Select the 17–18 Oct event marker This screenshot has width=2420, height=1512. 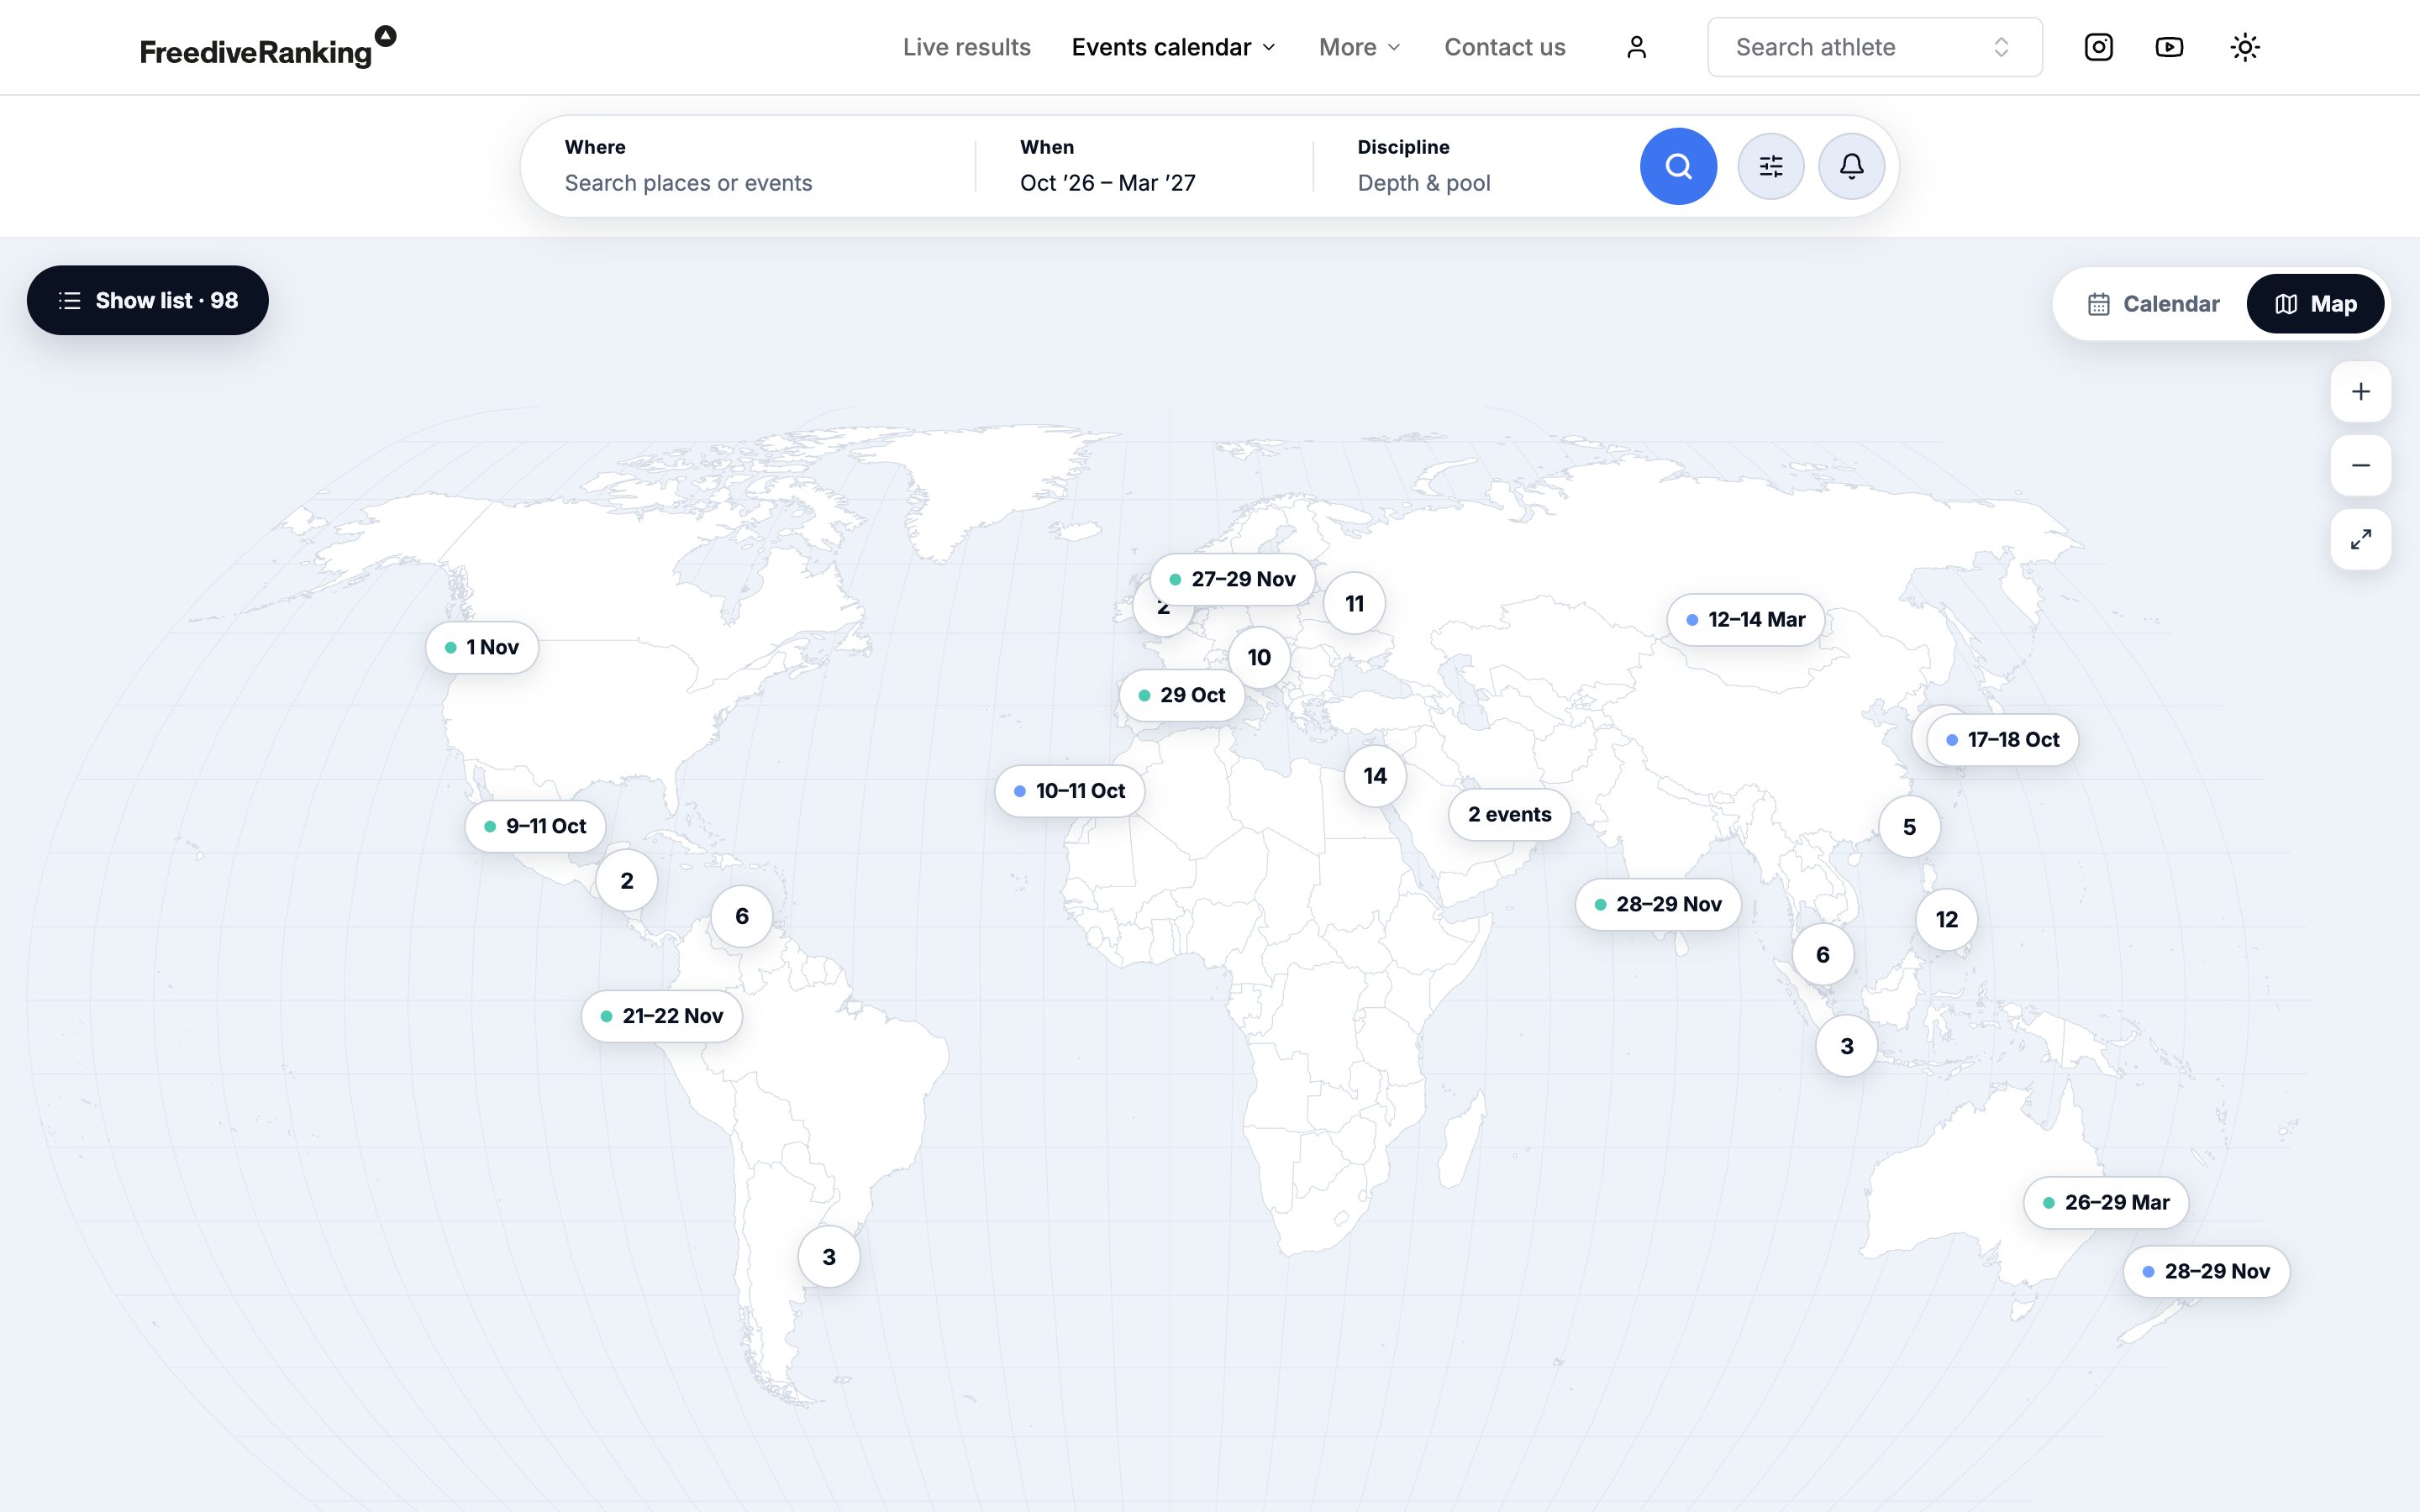tap(2003, 740)
